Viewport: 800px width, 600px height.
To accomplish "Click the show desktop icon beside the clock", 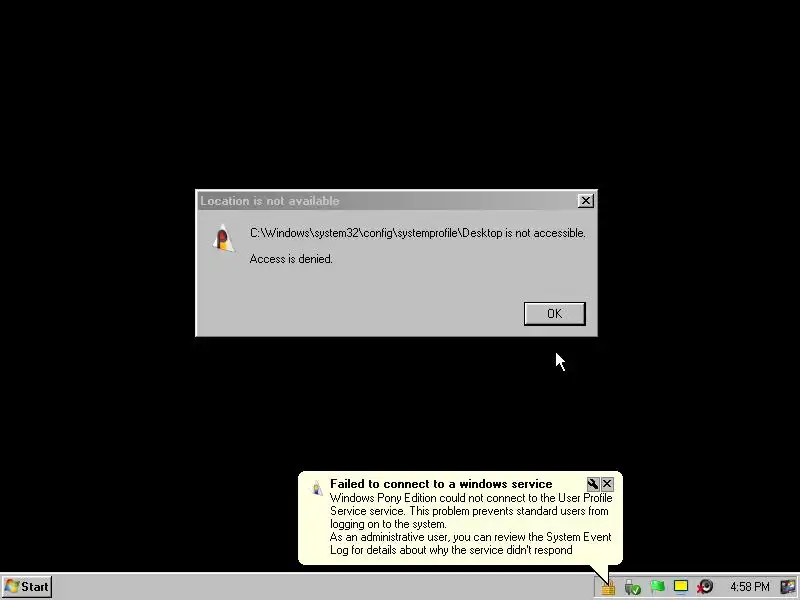I will [788, 587].
